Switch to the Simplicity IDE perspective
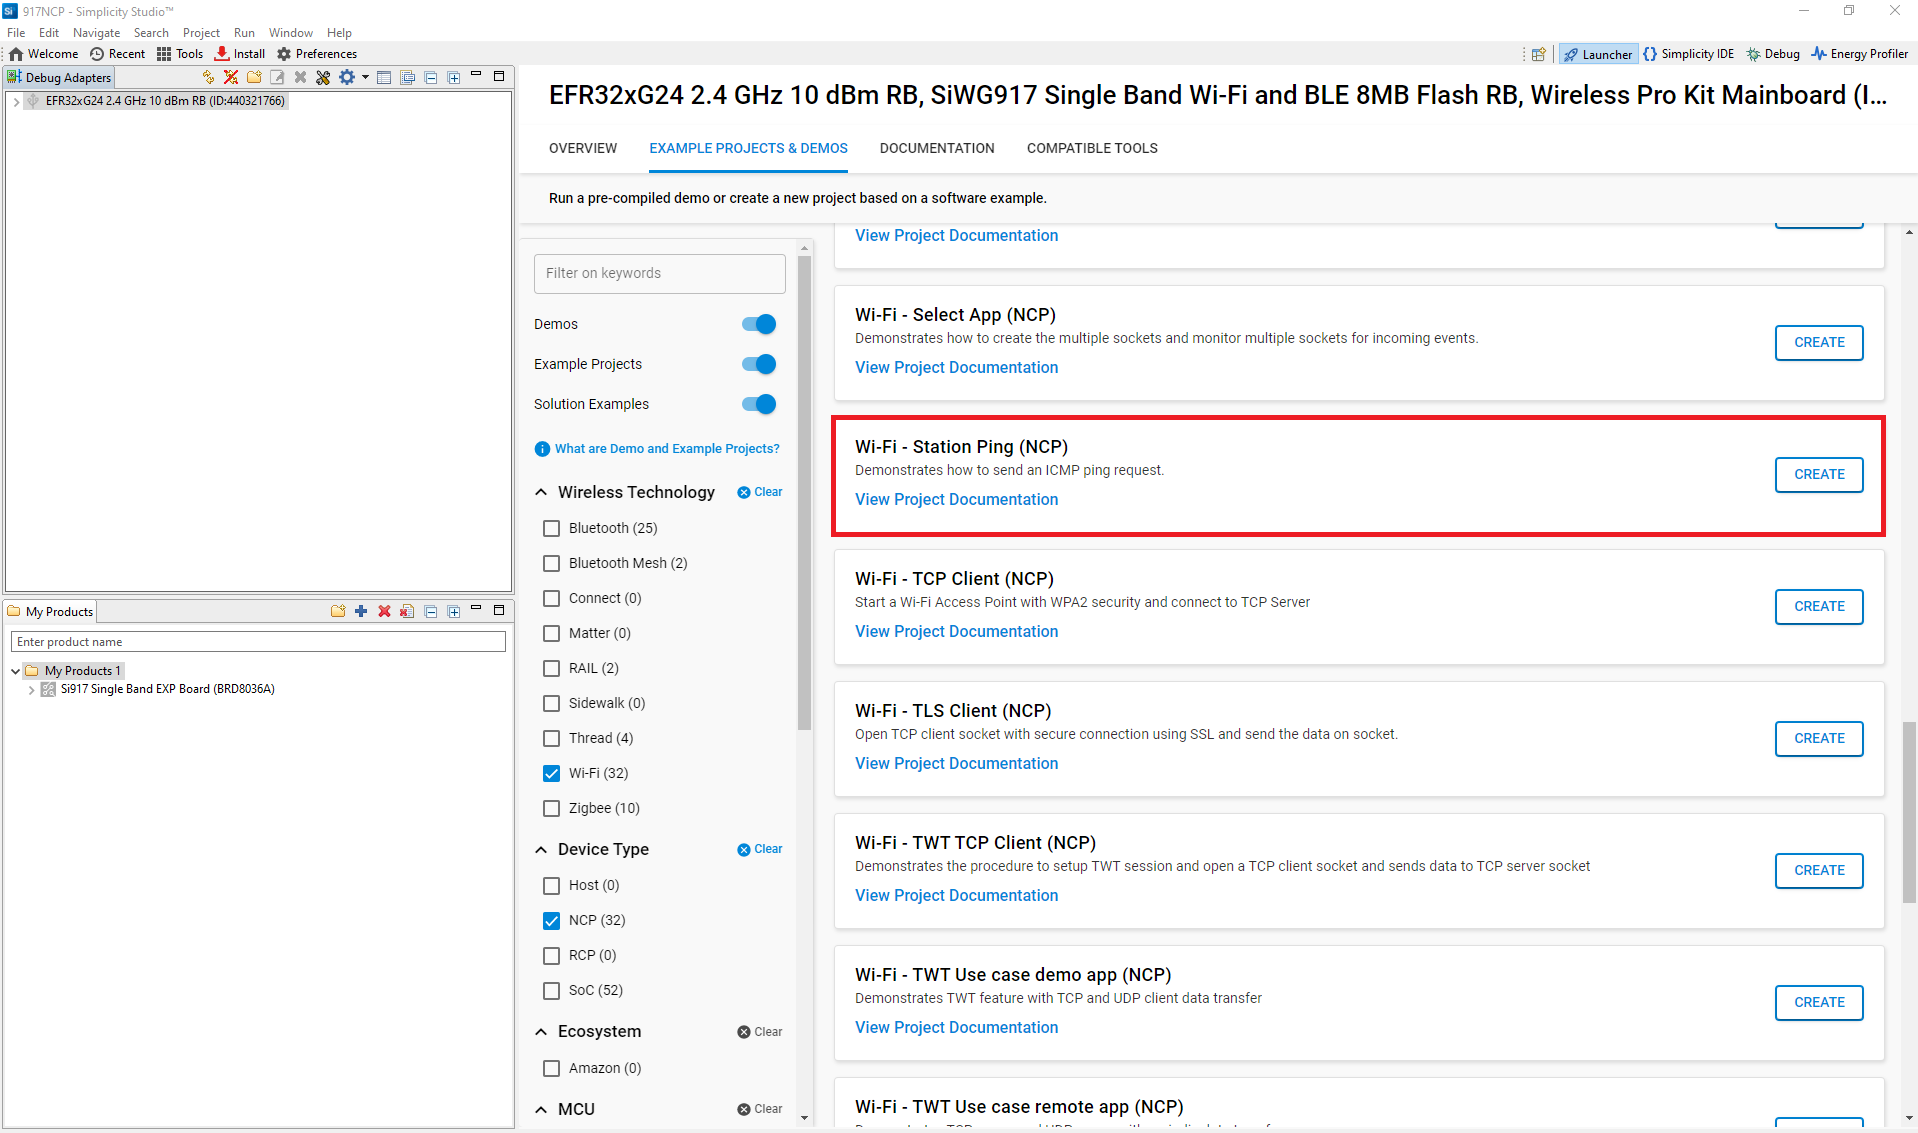The width and height of the screenshot is (1918, 1133). [x=1688, y=54]
